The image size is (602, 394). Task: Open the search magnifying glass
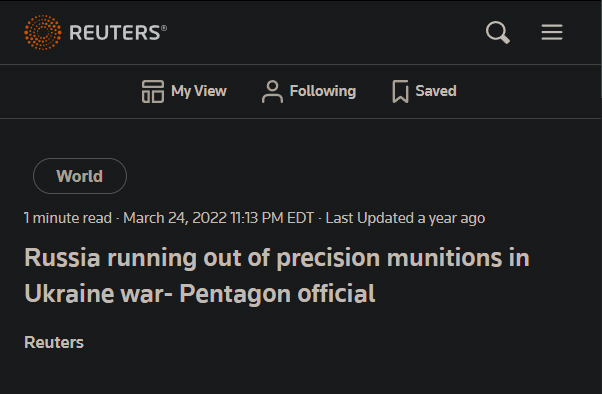click(x=498, y=32)
